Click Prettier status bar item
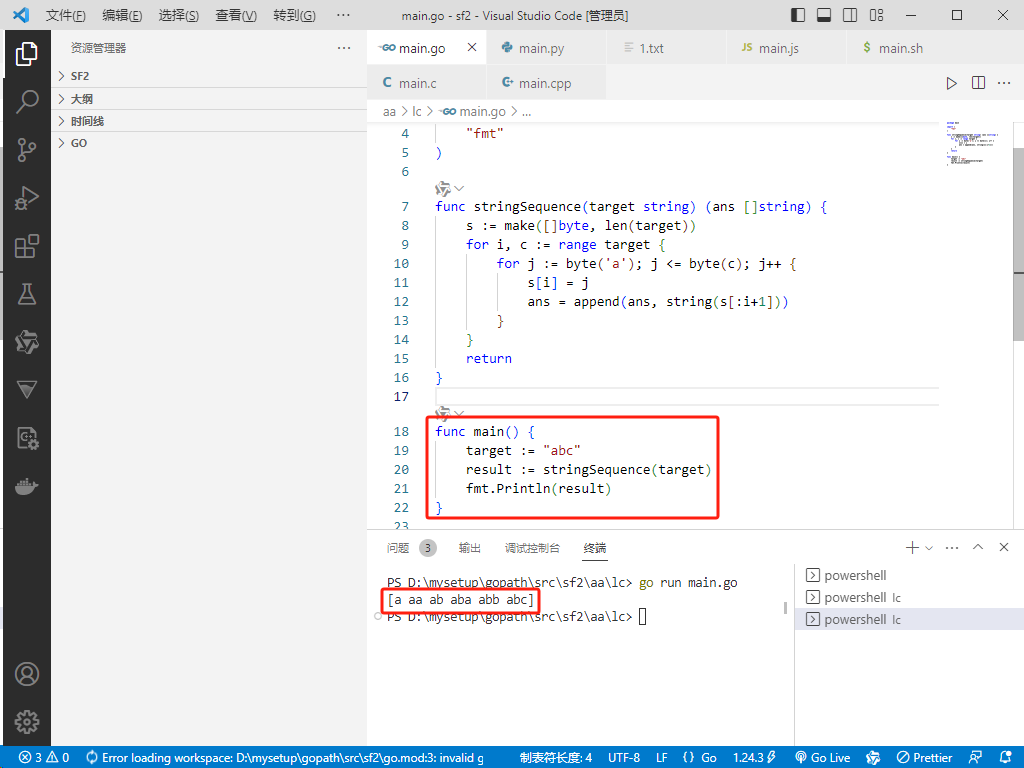The width and height of the screenshot is (1024, 768). [x=924, y=758]
